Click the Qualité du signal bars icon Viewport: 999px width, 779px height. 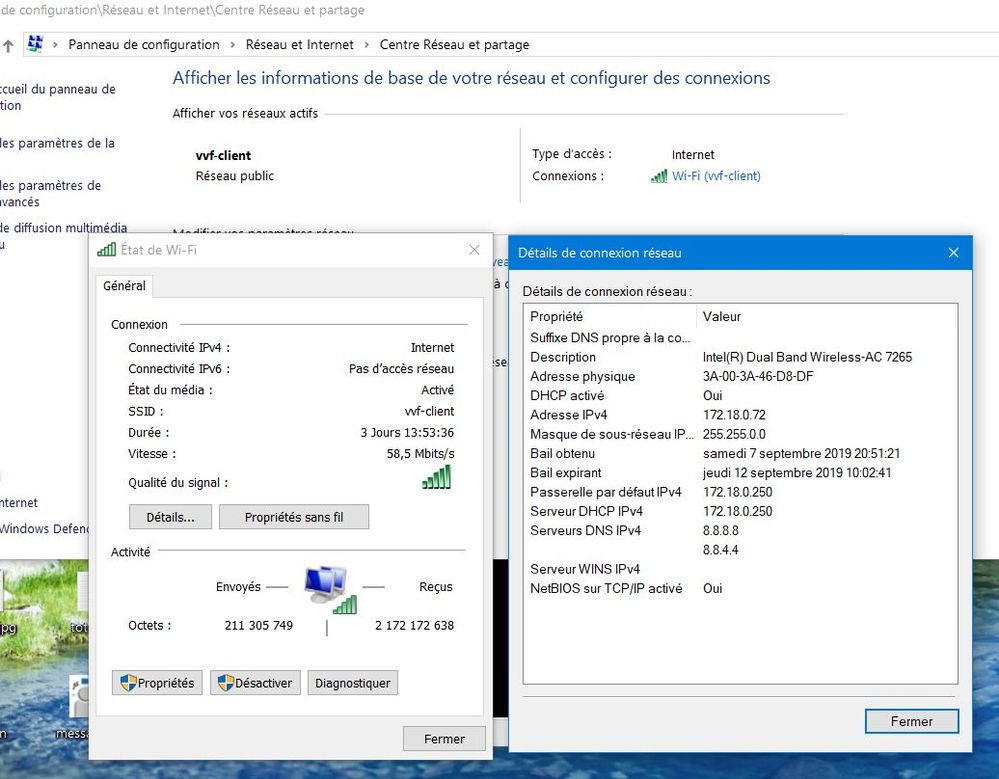coord(436,479)
